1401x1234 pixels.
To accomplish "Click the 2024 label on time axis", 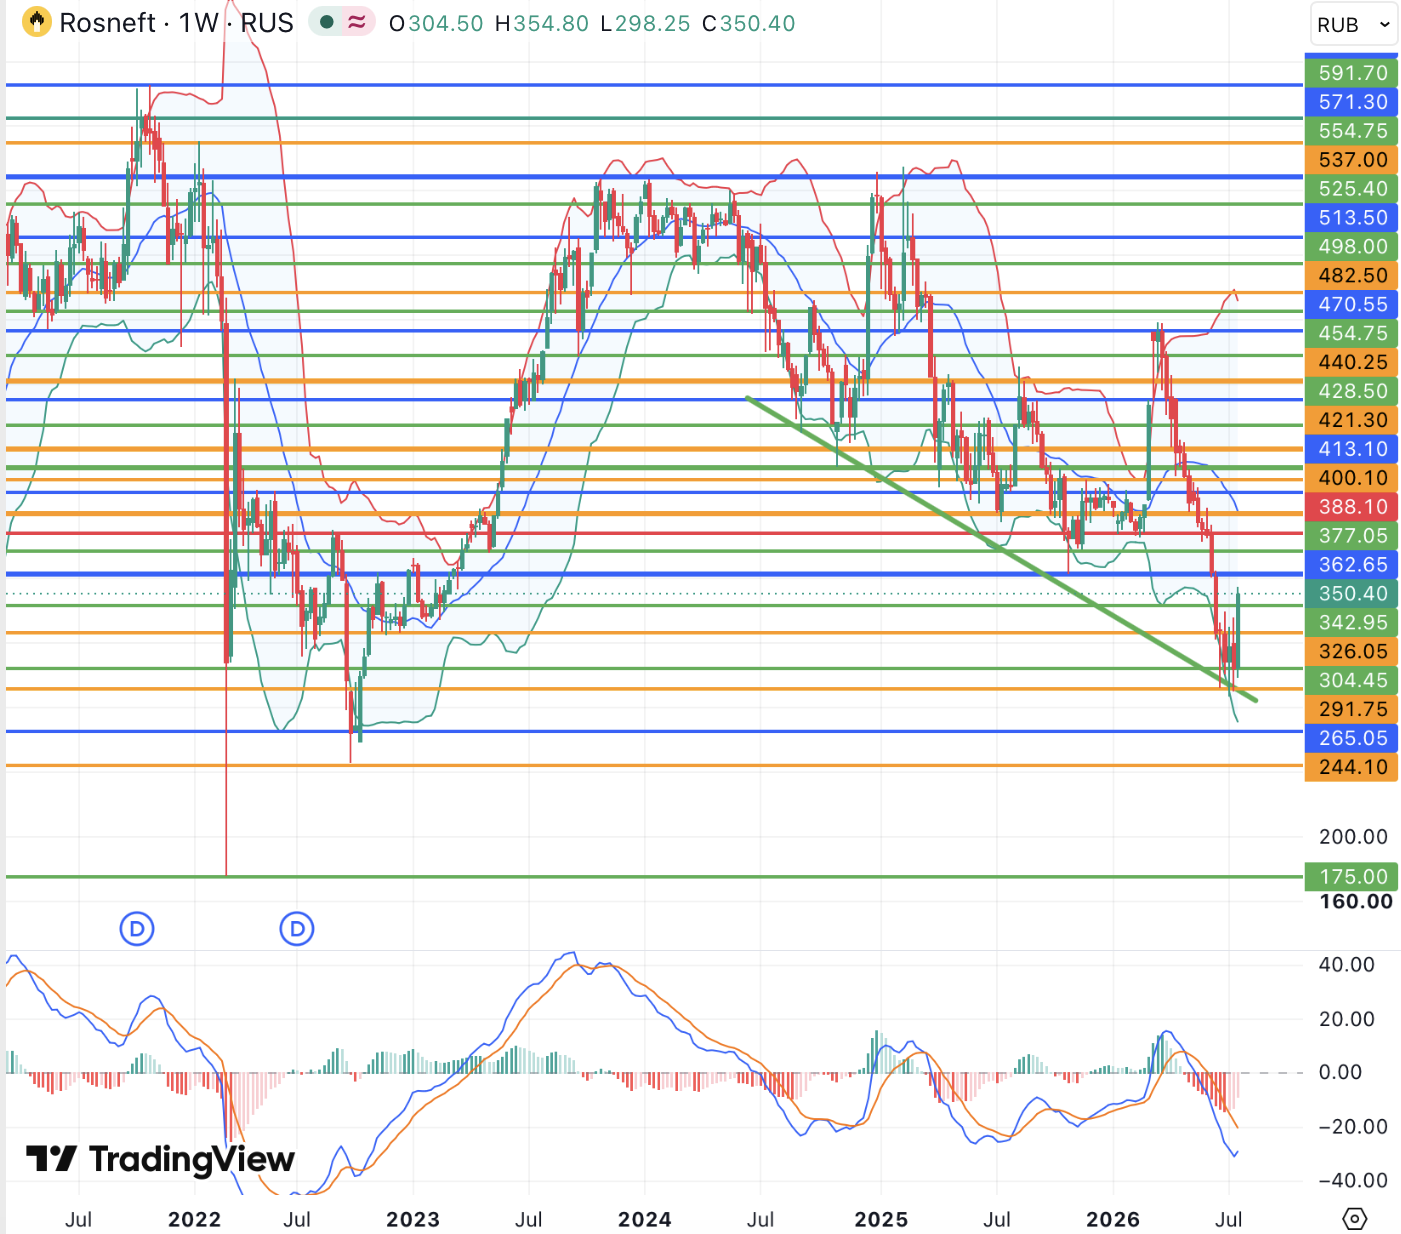I will pos(644,1219).
